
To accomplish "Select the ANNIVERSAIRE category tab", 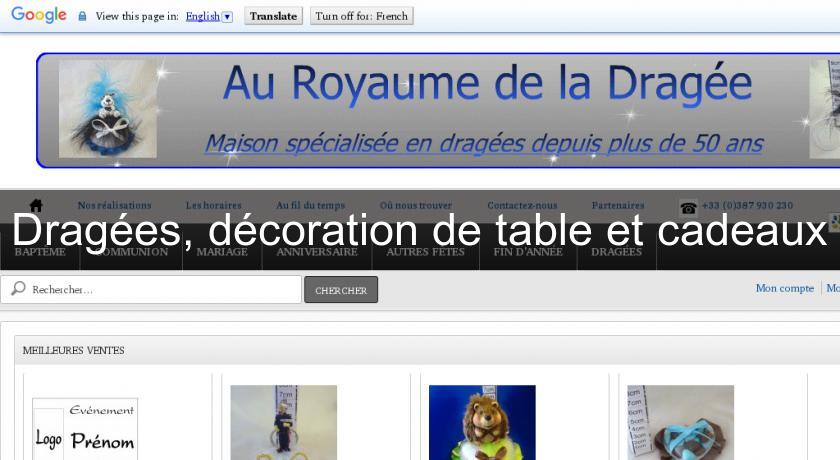I will pyautogui.click(x=317, y=252).
